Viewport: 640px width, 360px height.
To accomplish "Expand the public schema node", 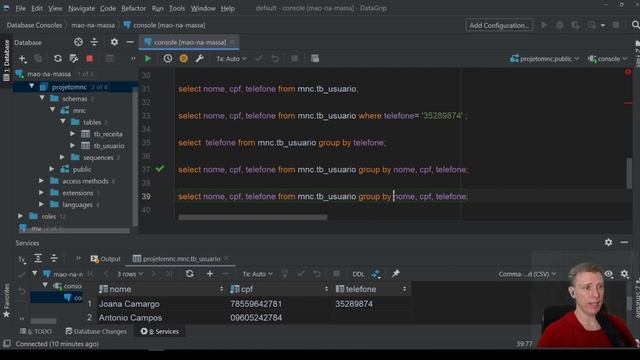I will click(x=52, y=169).
